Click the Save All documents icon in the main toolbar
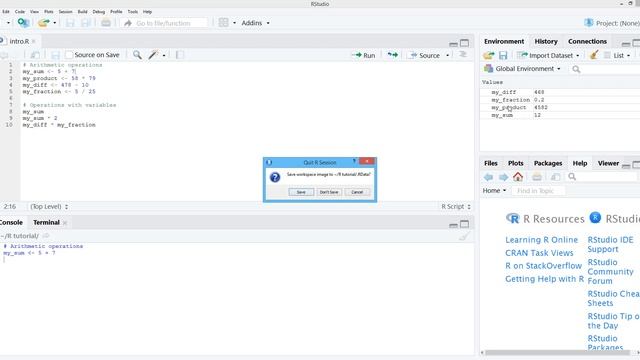Image resolution: width=640 pixels, height=360 pixels. [x=86, y=23]
